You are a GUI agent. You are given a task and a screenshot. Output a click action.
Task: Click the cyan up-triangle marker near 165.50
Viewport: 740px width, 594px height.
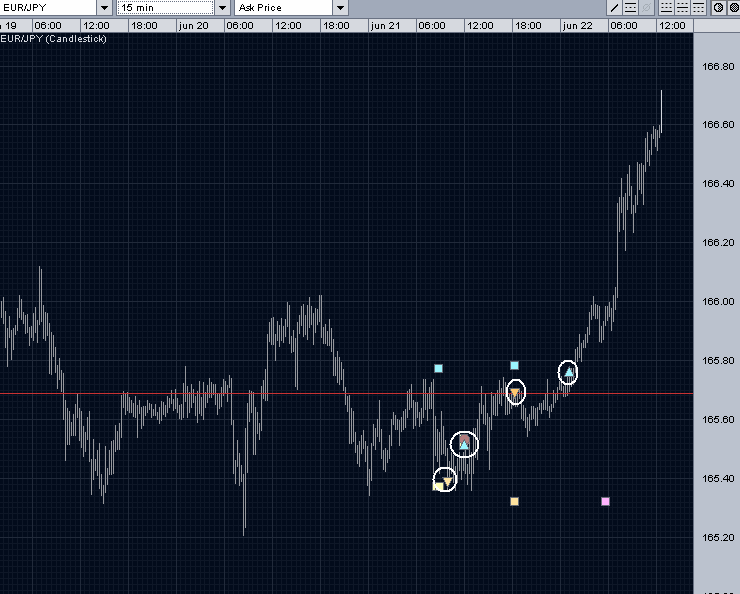point(464,444)
